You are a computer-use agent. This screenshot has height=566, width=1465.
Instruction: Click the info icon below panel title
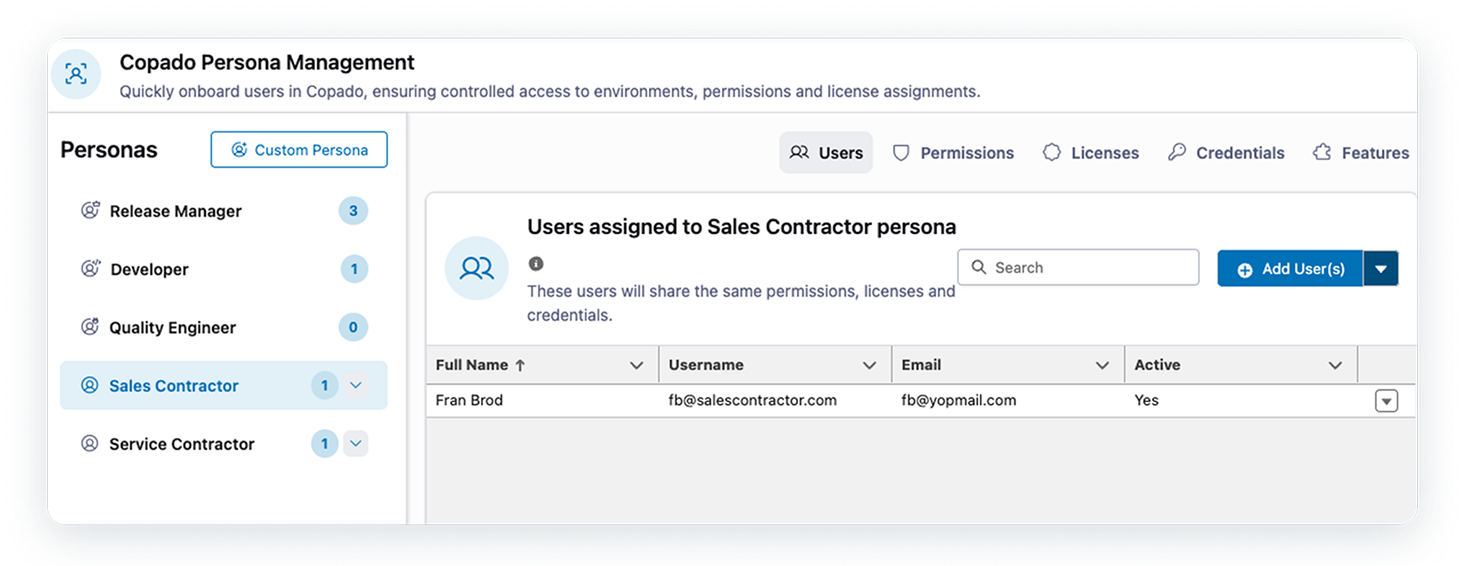536,264
